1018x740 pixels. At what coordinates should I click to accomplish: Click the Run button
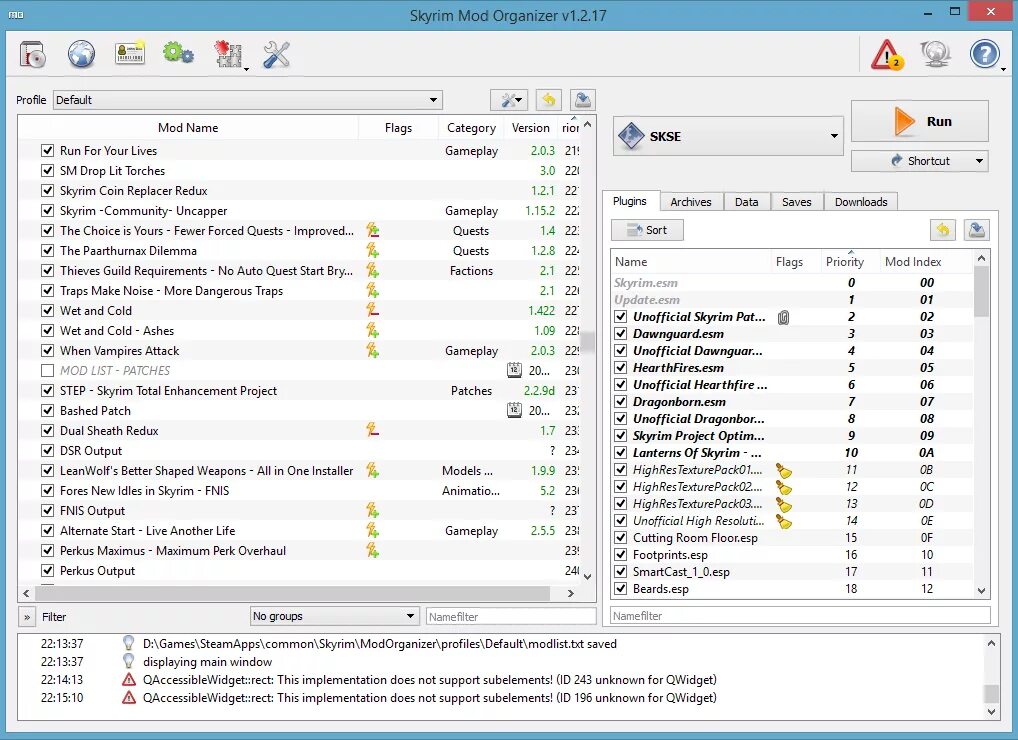pos(920,121)
